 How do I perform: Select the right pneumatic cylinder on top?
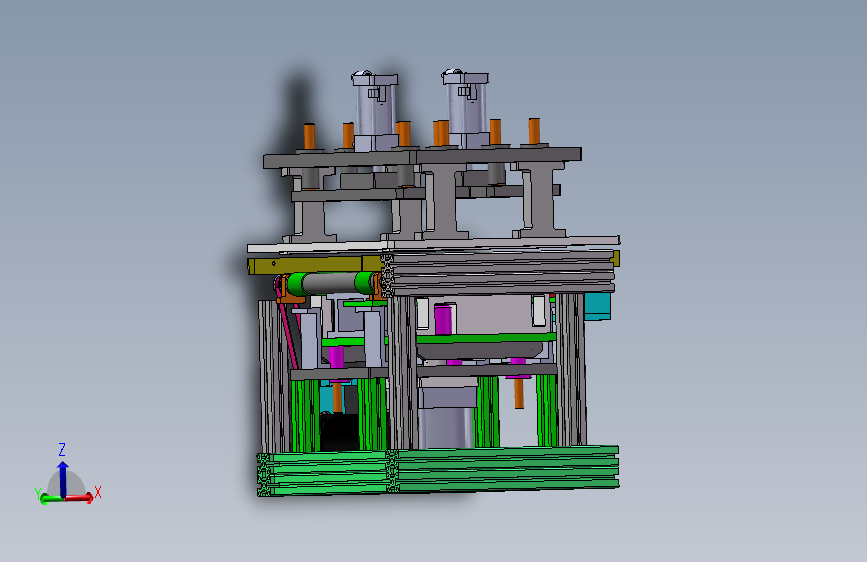pyautogui.click(x=466, y=109)
